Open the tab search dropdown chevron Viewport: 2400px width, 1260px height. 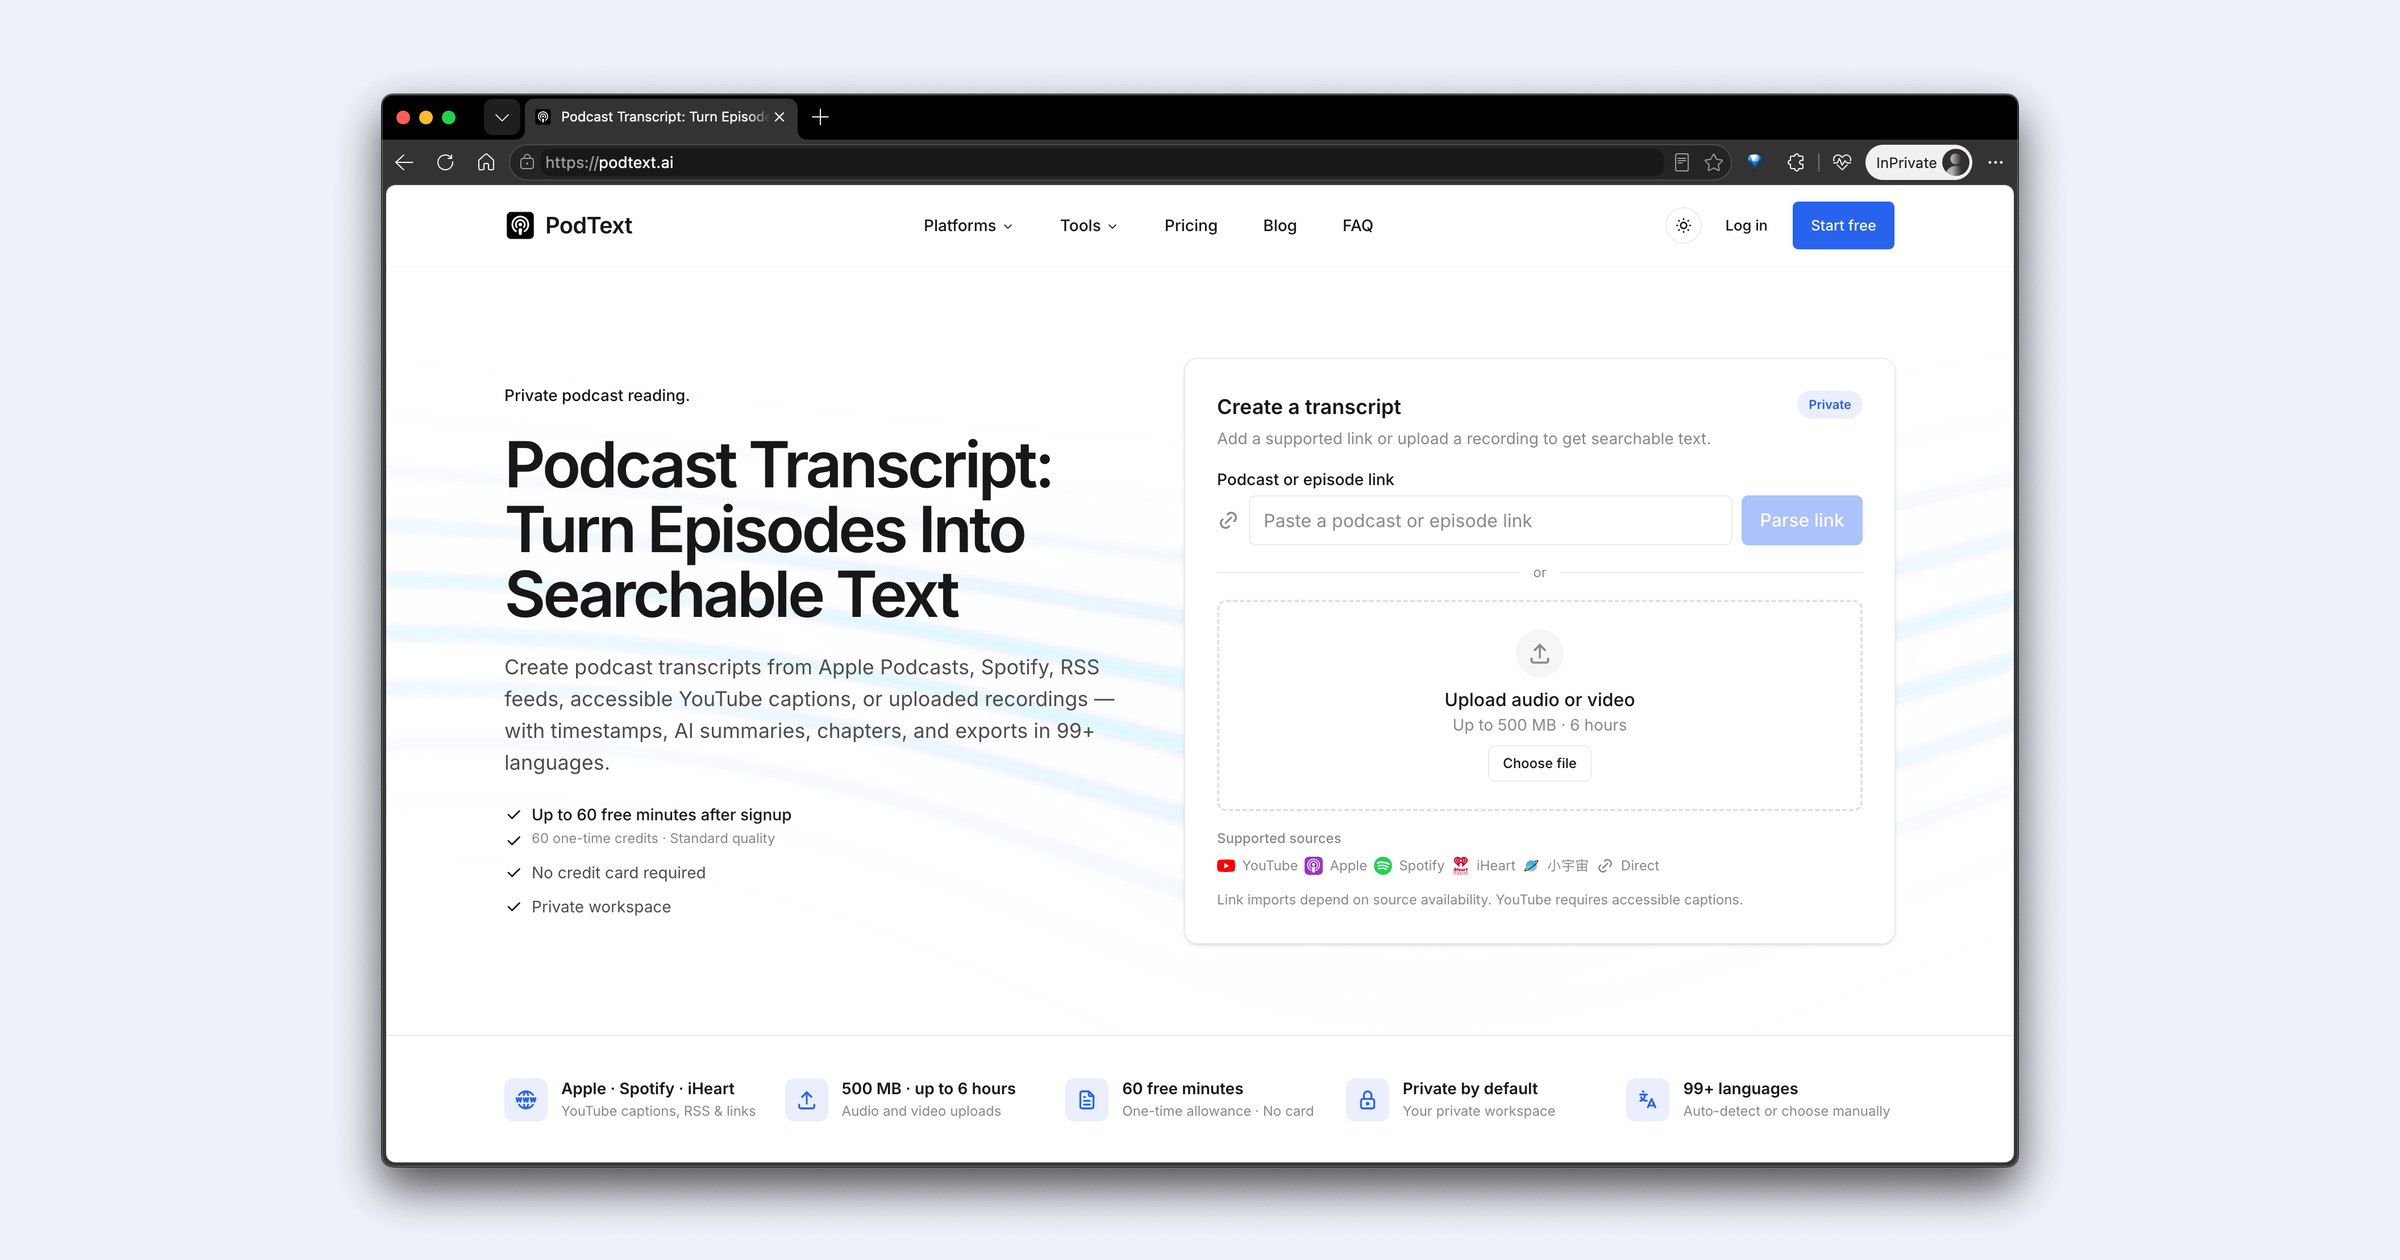pos(502,117)
